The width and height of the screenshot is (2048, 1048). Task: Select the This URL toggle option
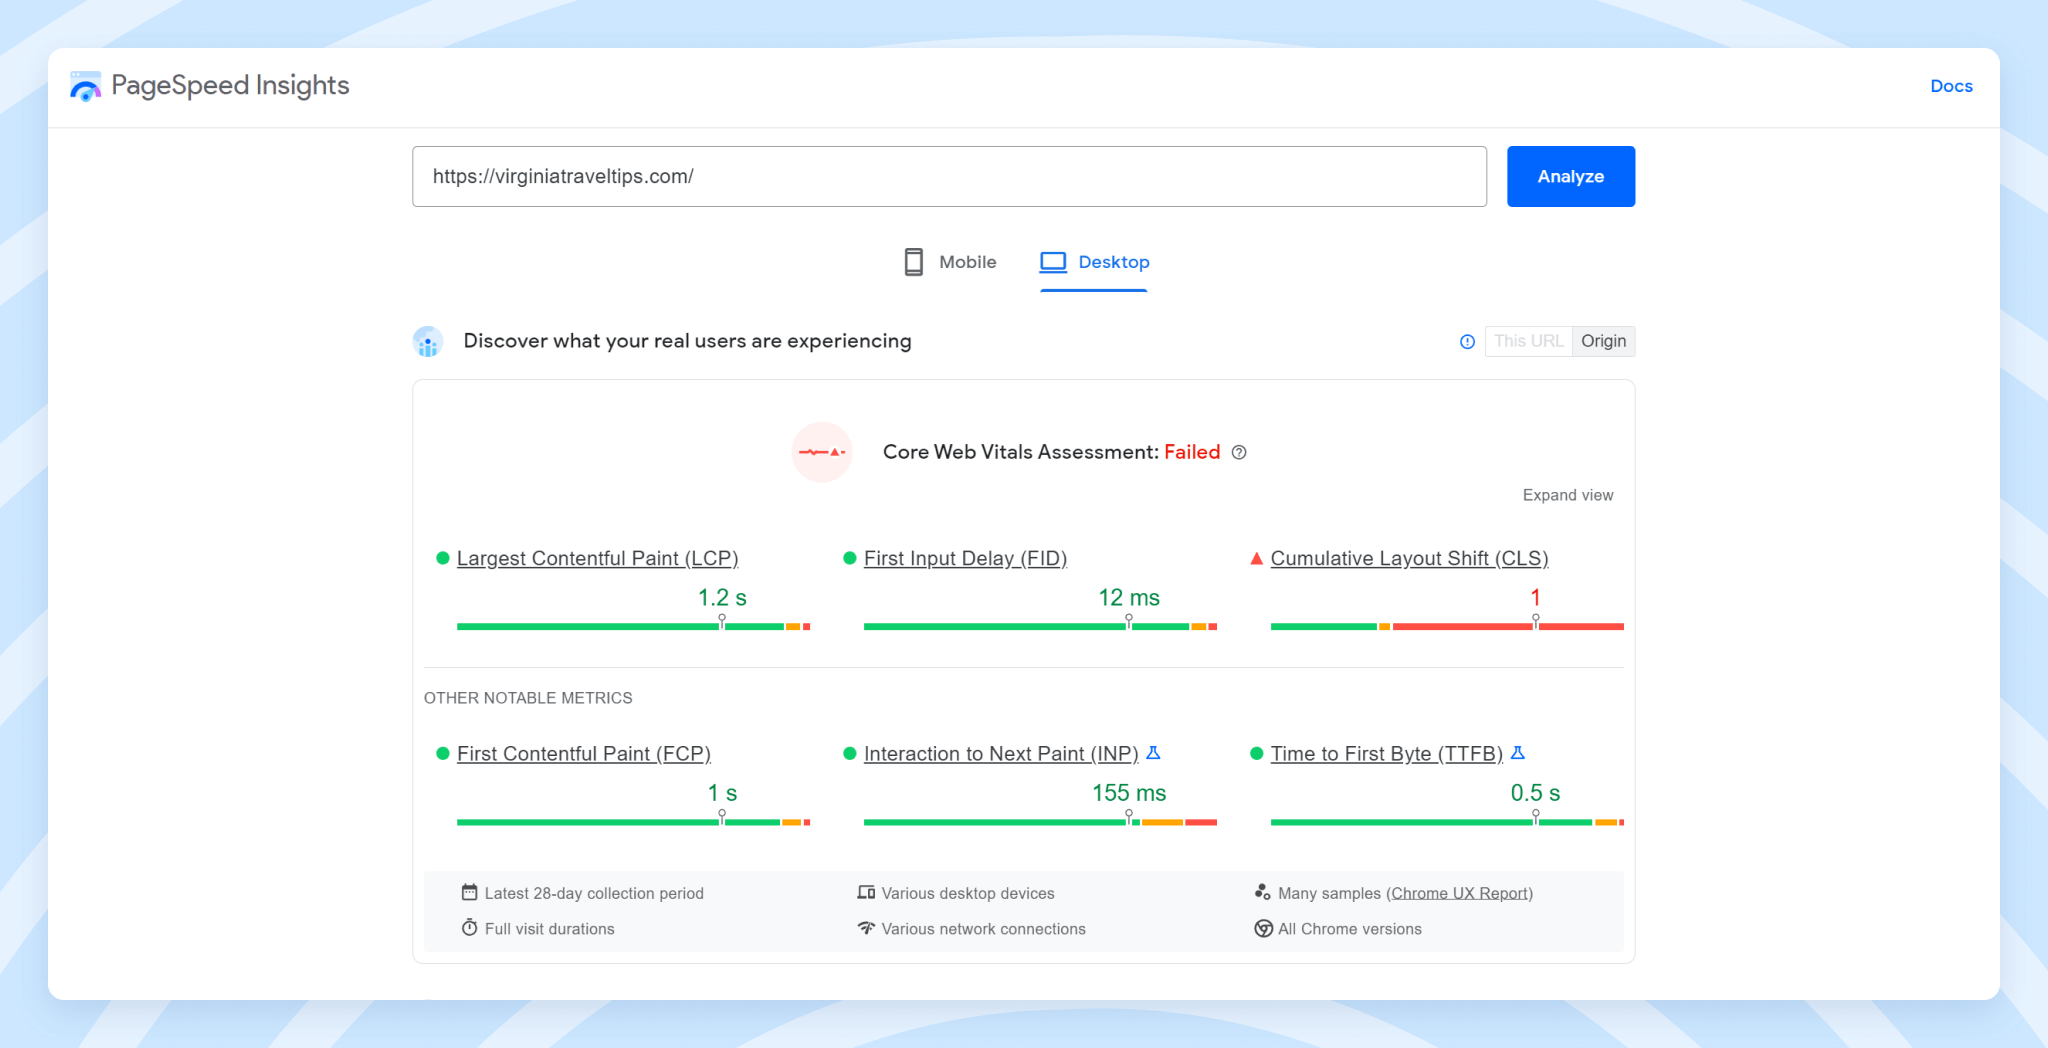pyautogui.click(x=1529, y=341)
